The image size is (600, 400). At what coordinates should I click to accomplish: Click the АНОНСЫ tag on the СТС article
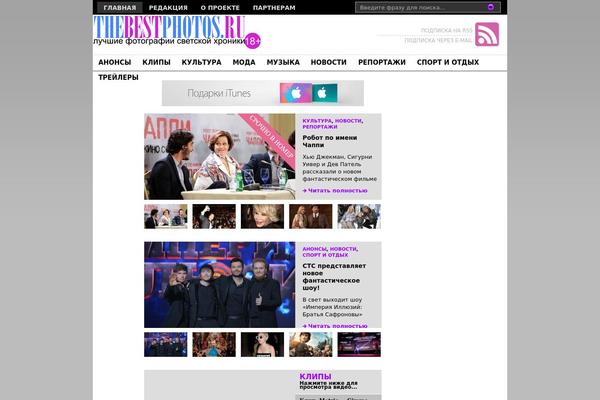[x=315, y=249]
